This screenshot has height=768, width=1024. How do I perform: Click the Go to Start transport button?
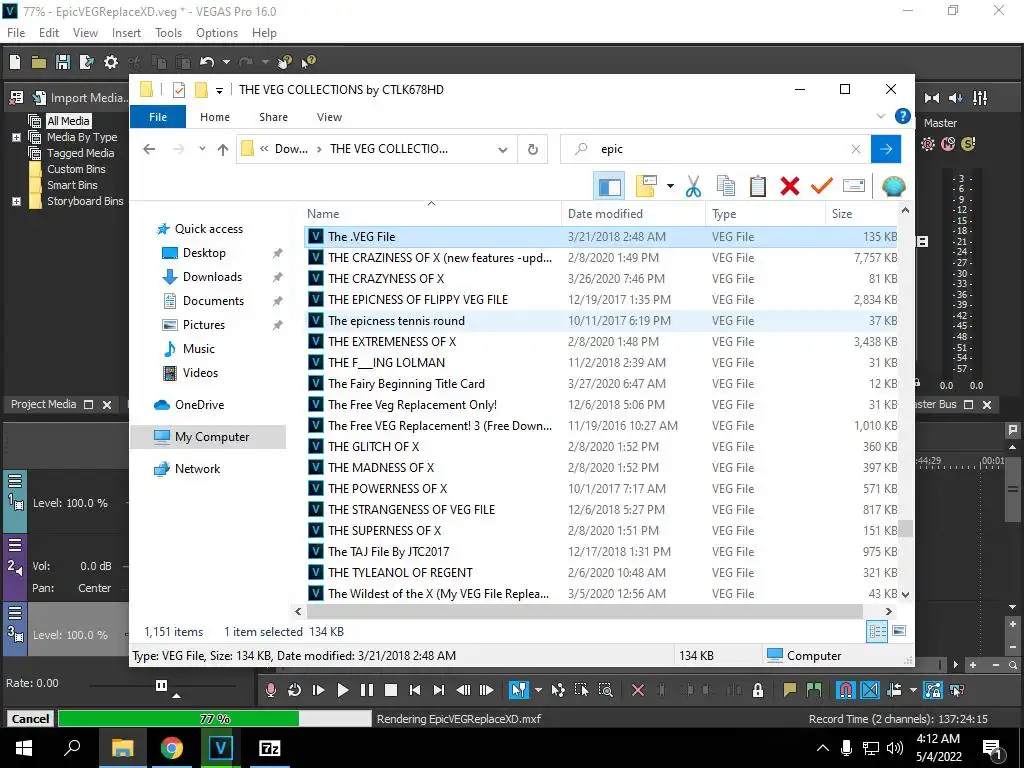coord(415,690)
